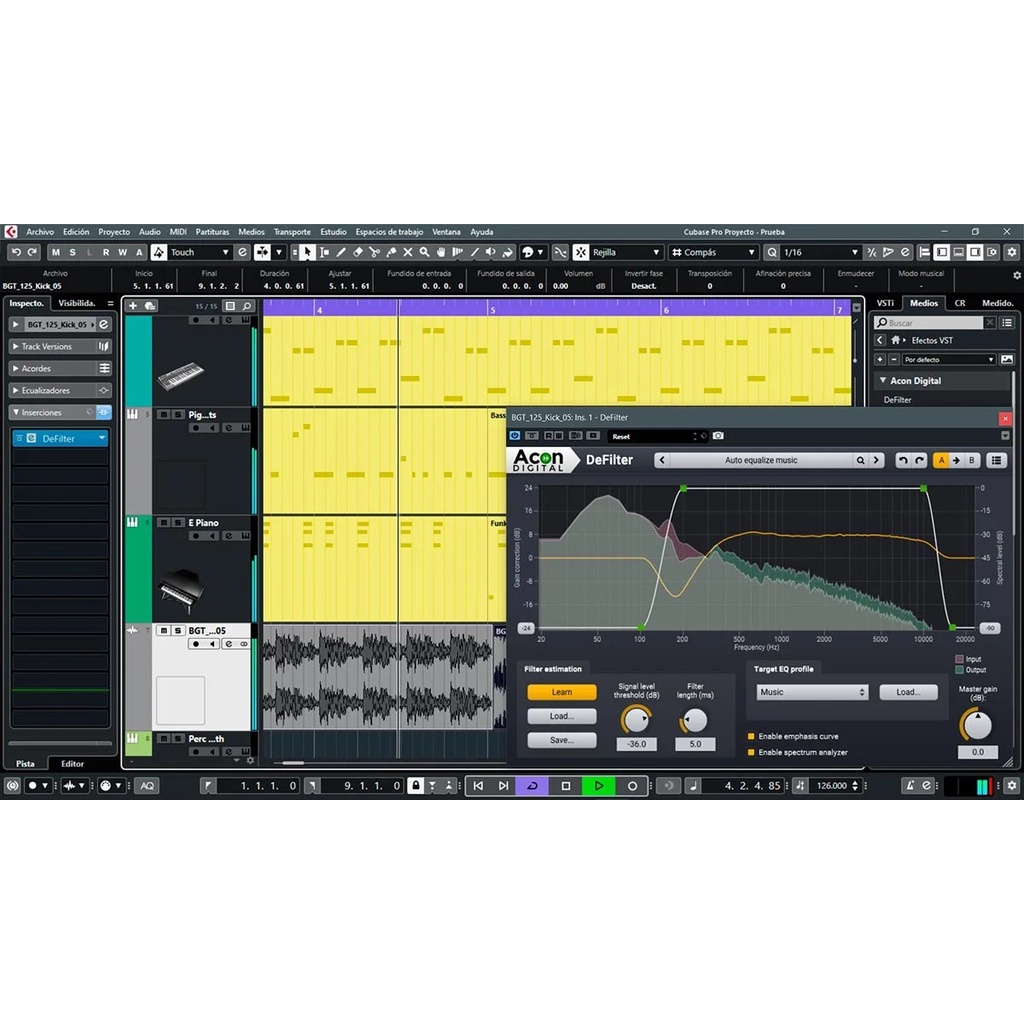Open the 1/16 quantize preset dropdown
Image resolution: width=1024 pixels, height=1024 pixels.
(854, 252)
